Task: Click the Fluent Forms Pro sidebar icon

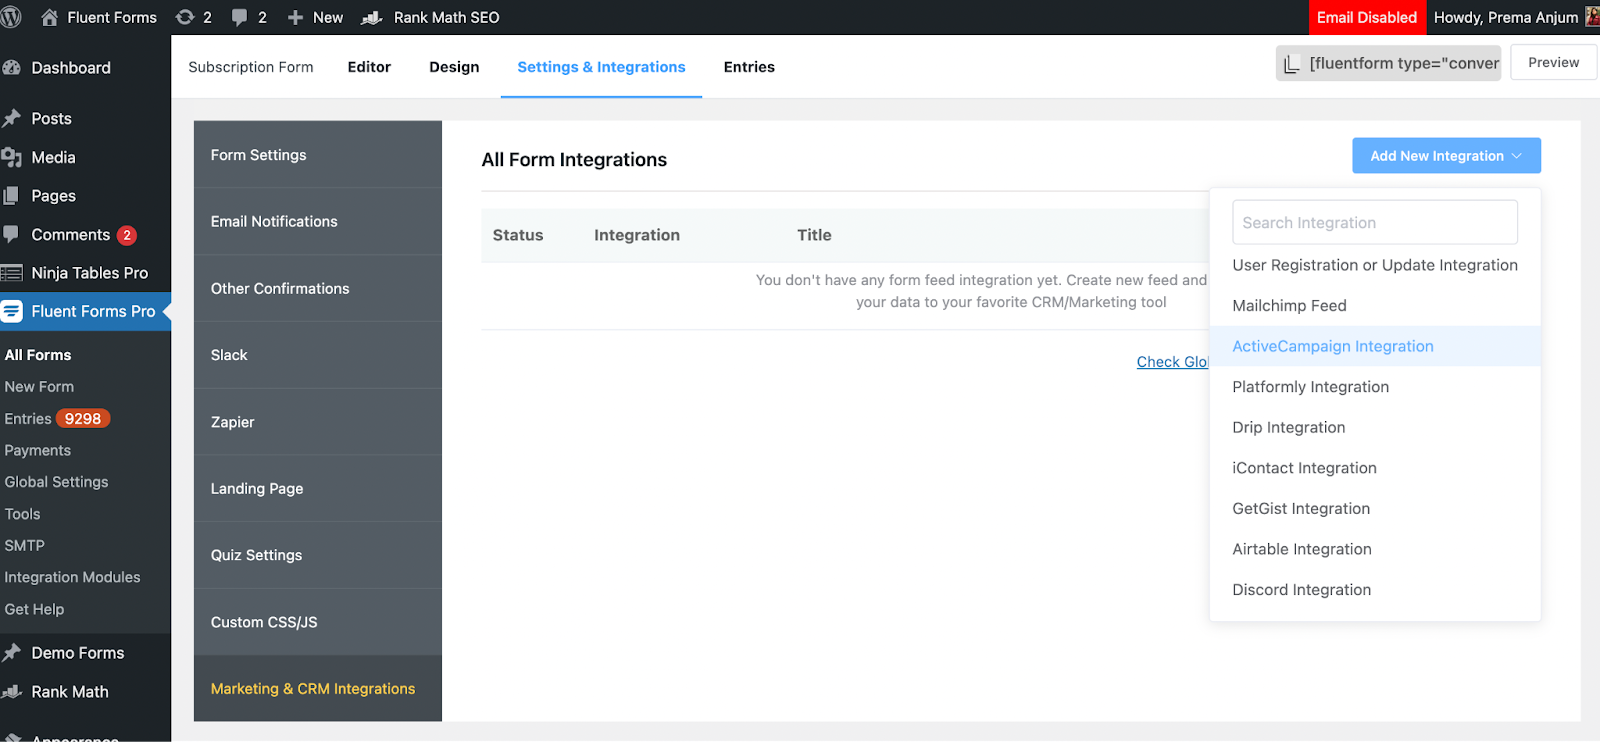Action: click(12, 311)
